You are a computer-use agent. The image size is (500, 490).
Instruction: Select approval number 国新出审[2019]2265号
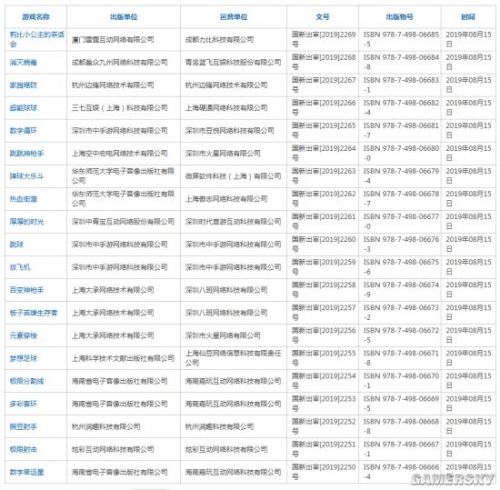pos(324,130)
